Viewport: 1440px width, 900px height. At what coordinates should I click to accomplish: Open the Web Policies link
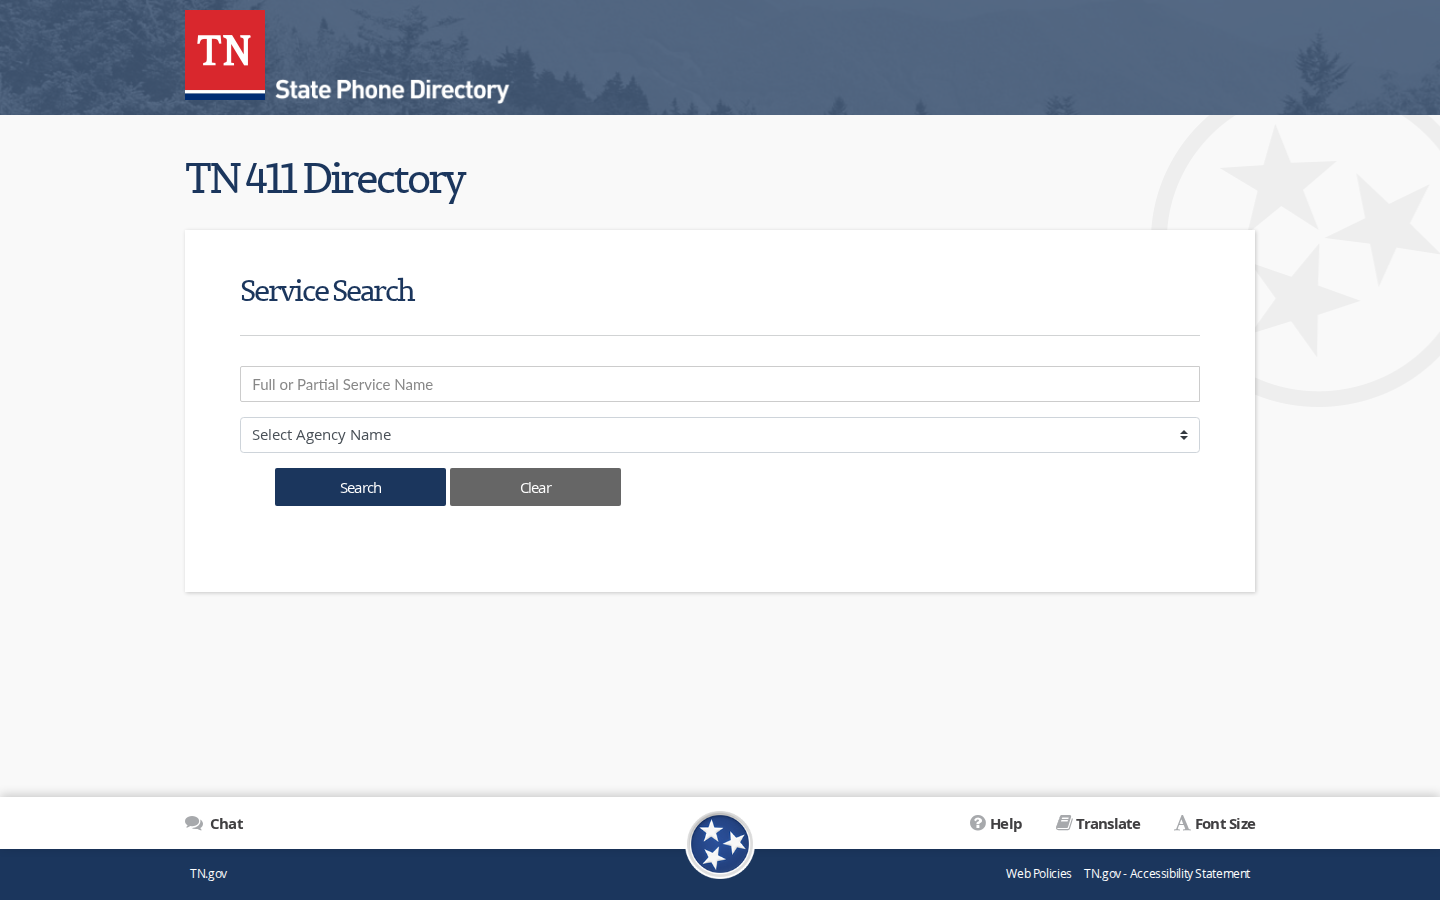click(x=1038, y=873)
